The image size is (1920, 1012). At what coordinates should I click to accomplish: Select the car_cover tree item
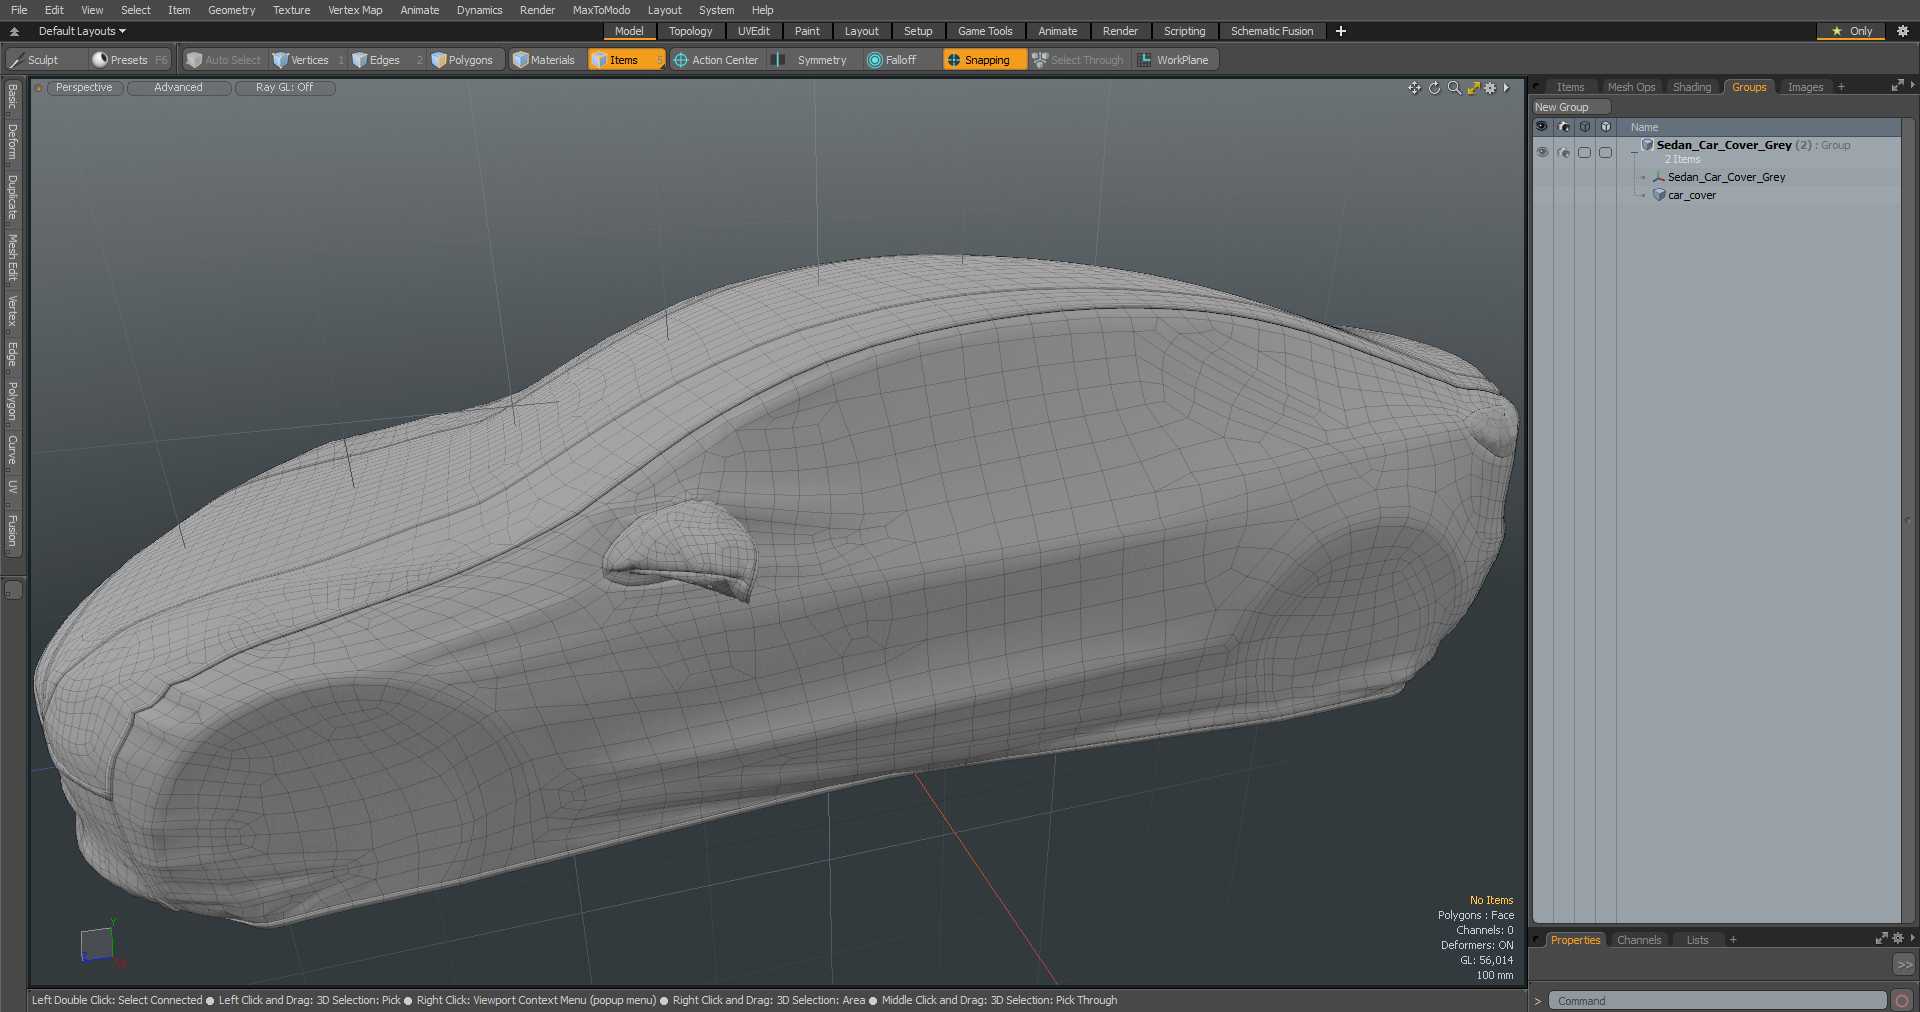pyautogui.click(x=1692, y=195)
